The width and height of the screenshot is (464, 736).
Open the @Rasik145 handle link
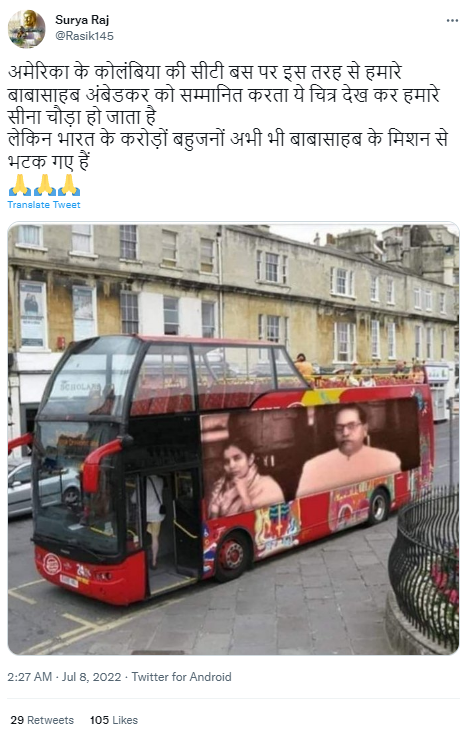(x=84, y=36)
